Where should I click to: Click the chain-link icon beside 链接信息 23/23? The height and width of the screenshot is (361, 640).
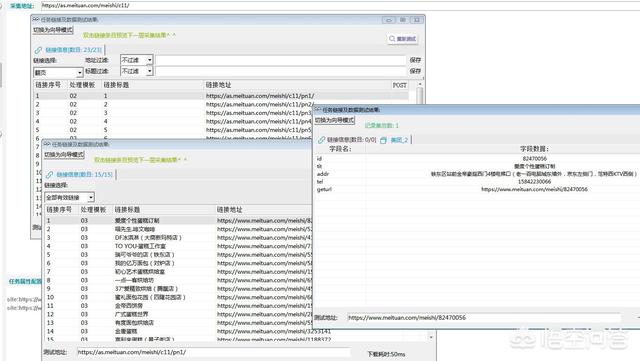pyautogui.click(x=38, y=50)
